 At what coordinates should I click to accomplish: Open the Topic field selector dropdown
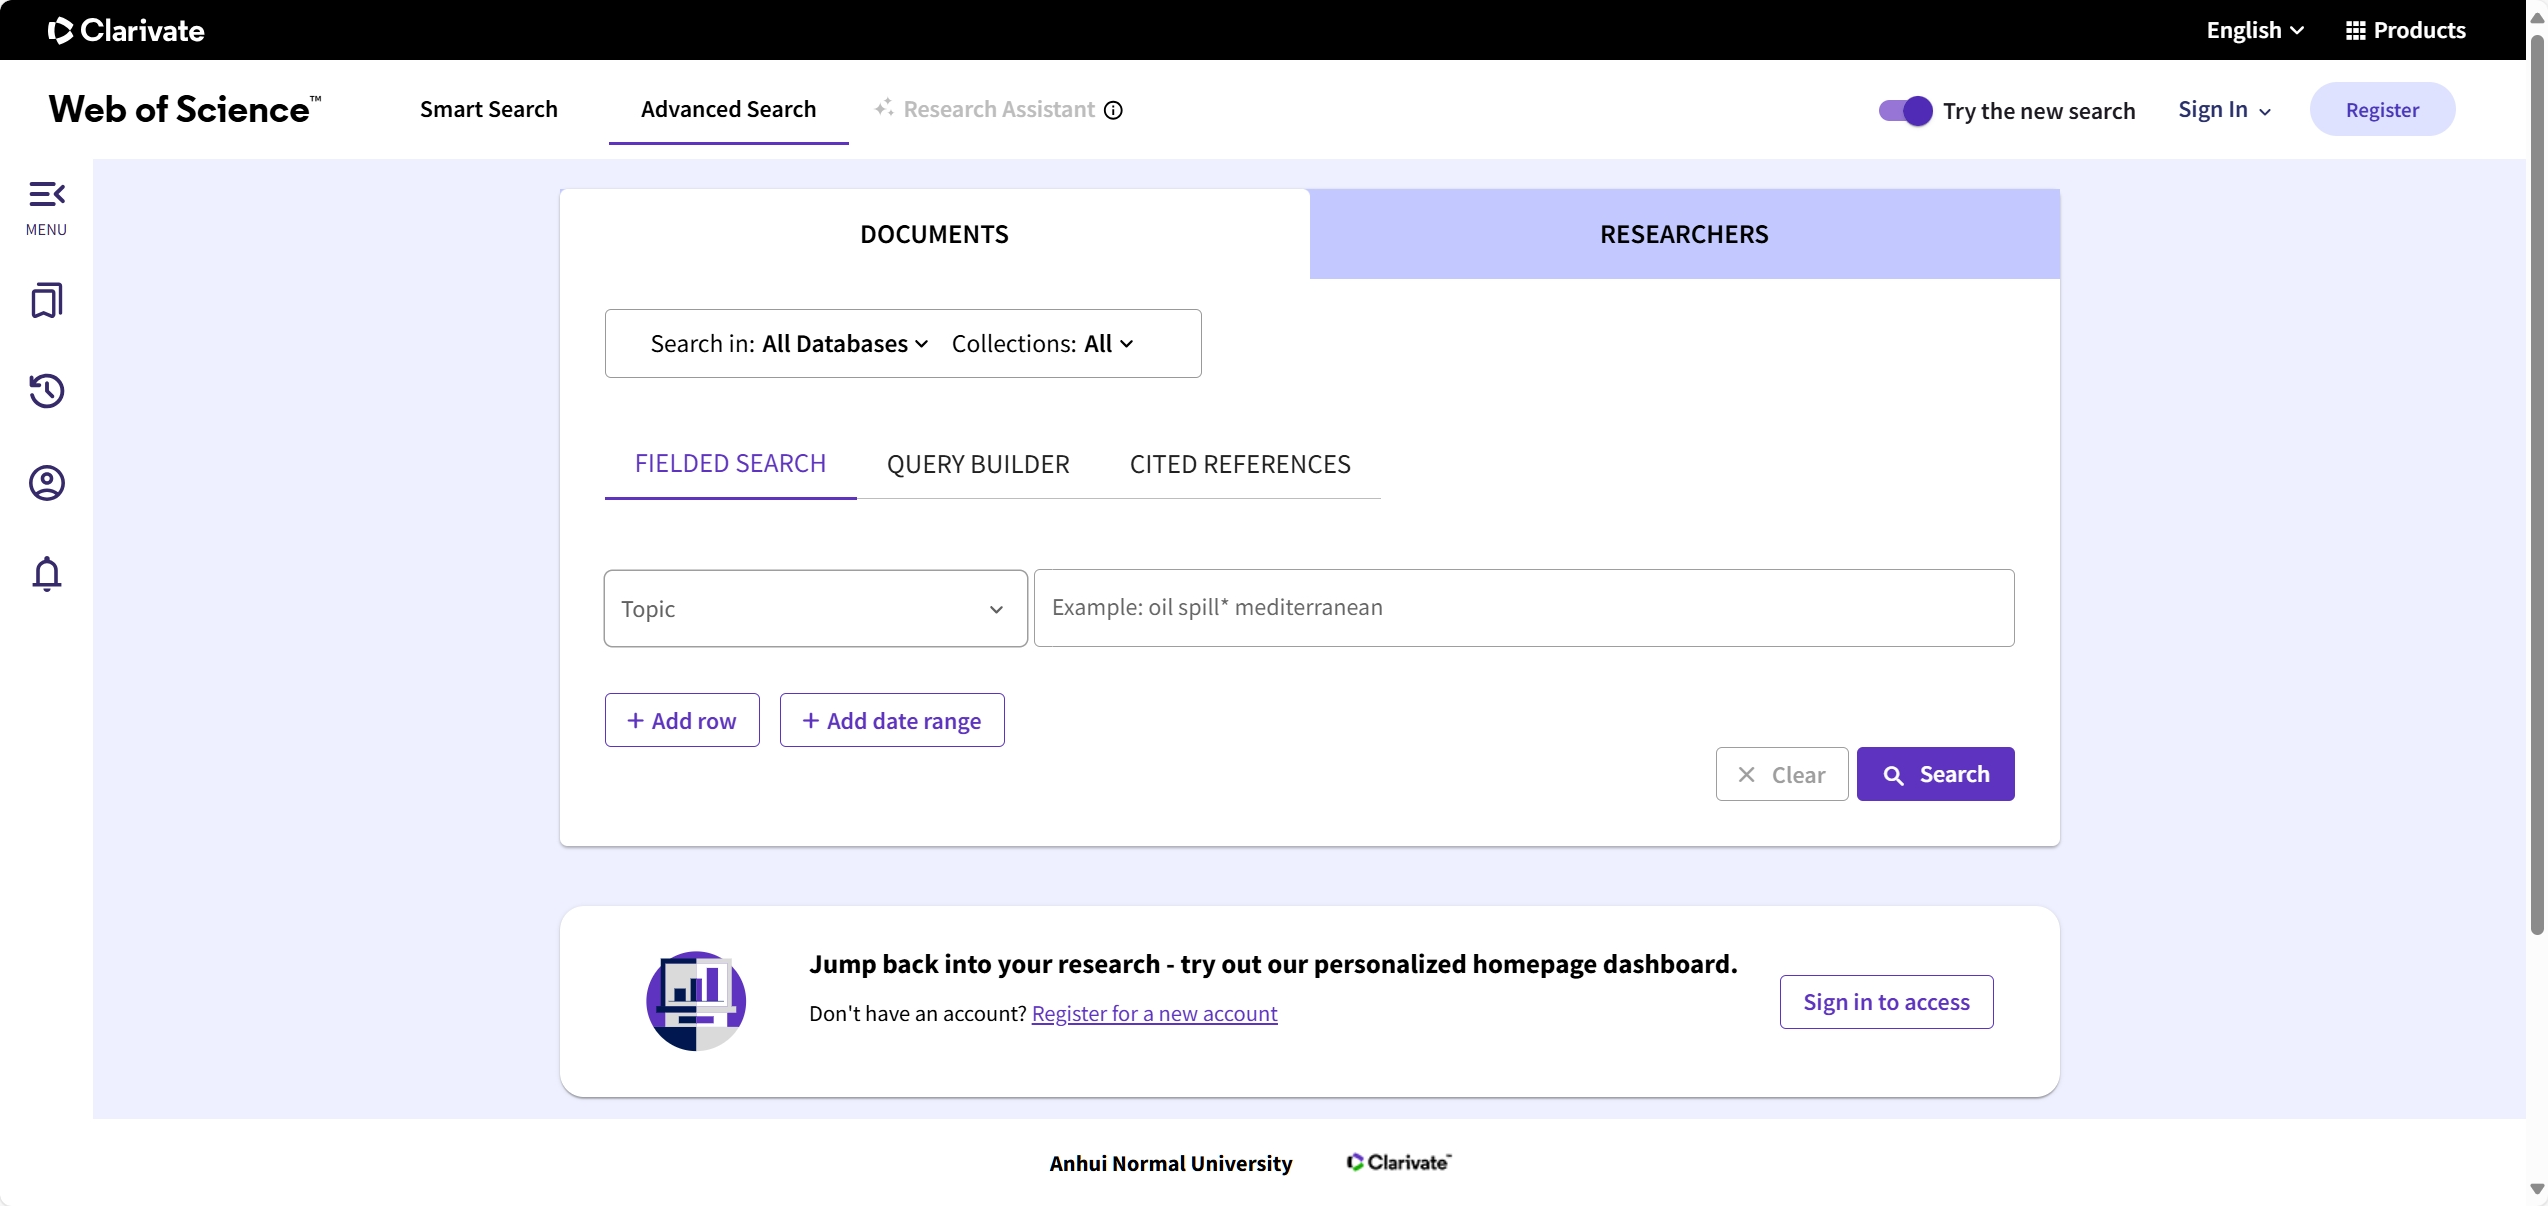[816, 608]
